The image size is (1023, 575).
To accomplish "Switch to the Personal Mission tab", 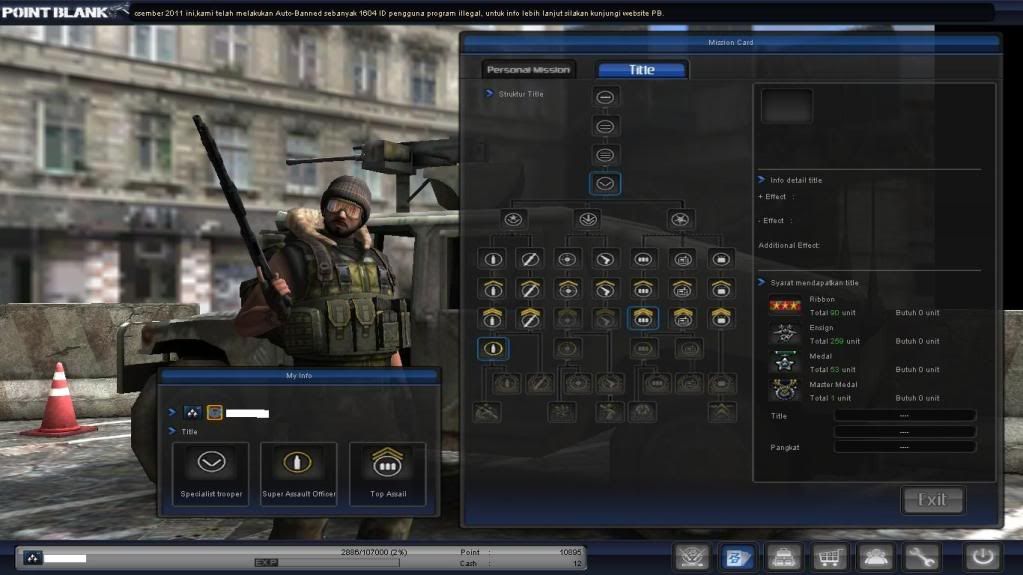I will [x=528, y=69].
